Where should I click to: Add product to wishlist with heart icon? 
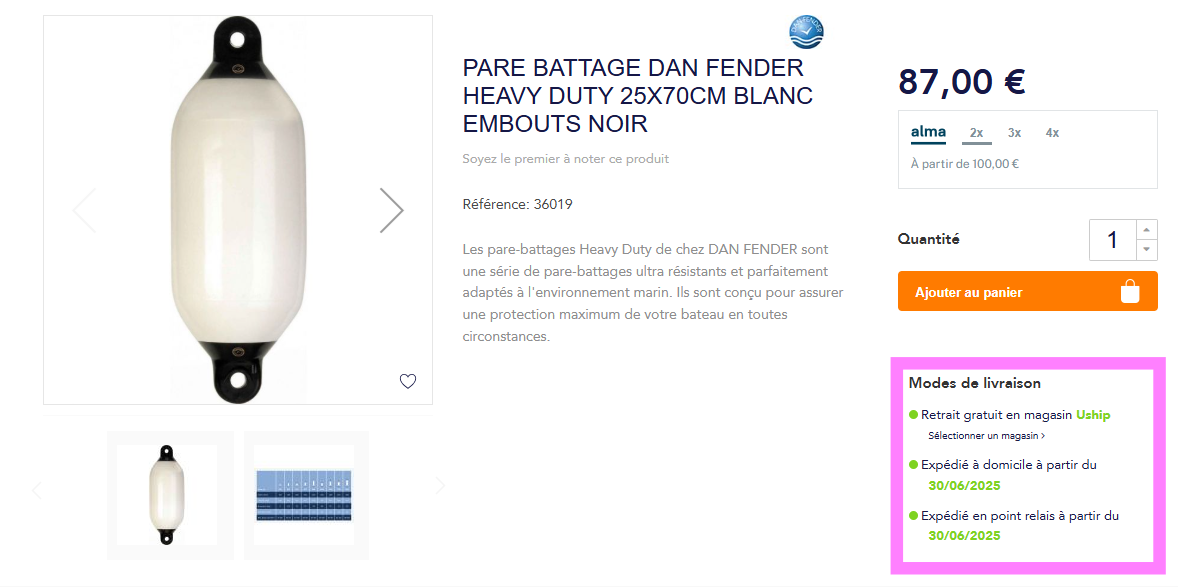click(x=407, y=381)
